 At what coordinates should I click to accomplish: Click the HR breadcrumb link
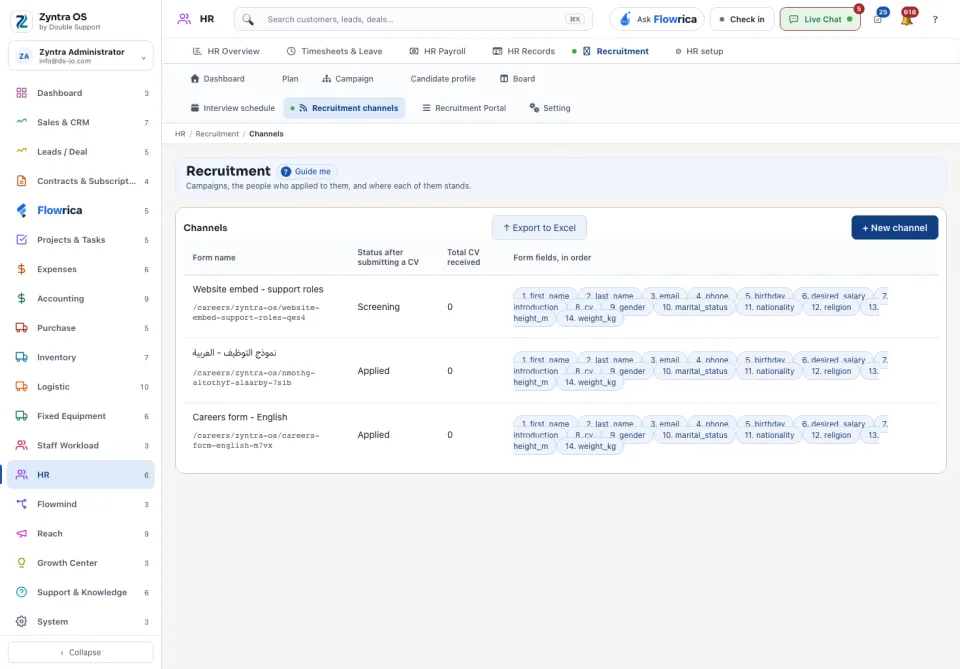[x=180, y=134]
